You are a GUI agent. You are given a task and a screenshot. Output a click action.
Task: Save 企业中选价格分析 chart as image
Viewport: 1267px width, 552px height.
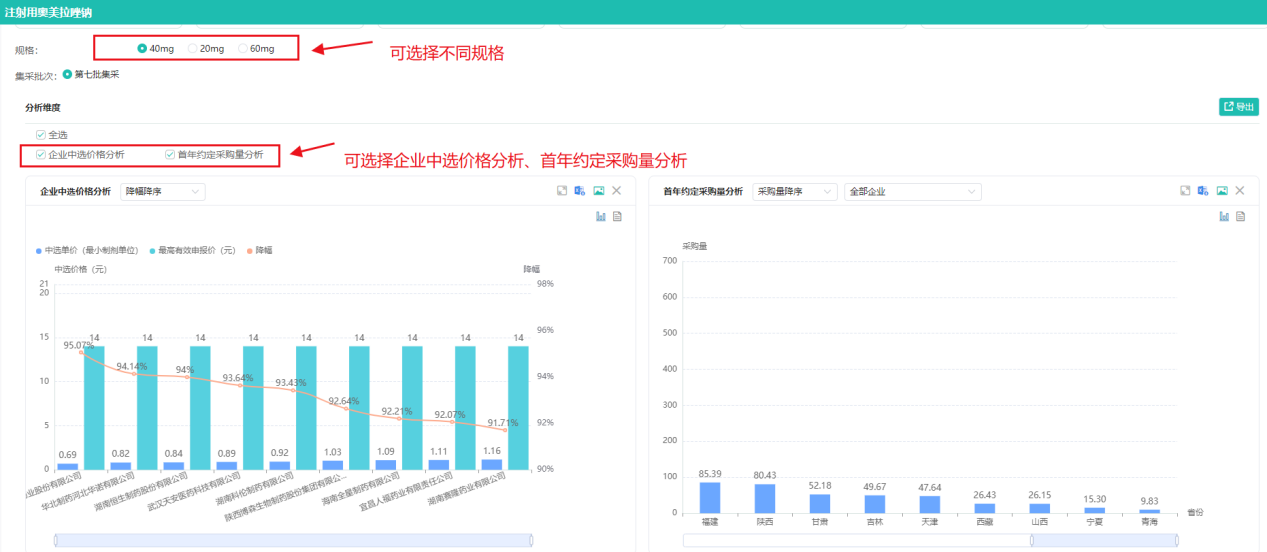[599, 191]
